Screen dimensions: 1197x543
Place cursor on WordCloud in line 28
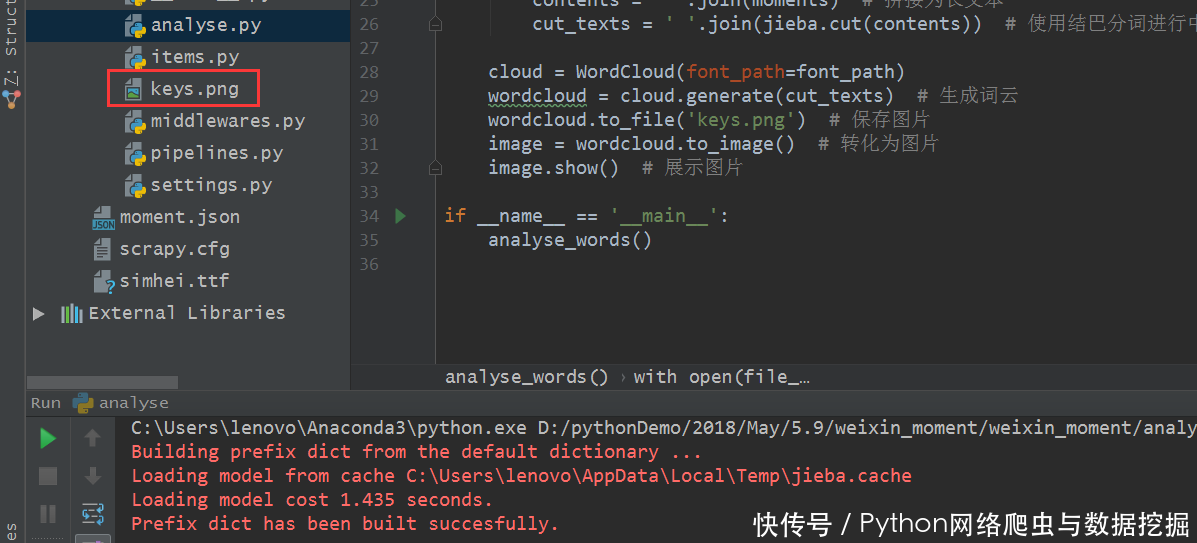coord(625,72)
